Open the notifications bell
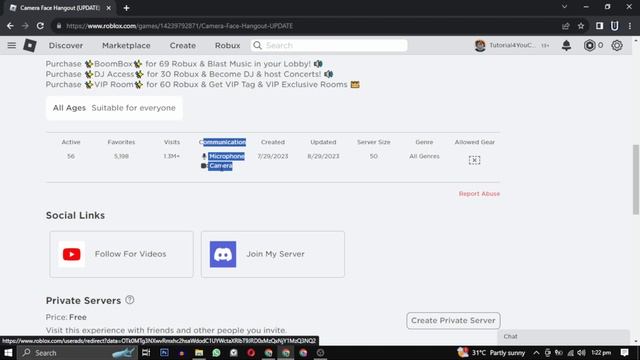The height and width of the screenshot is (360, 640). pos(566,45)
